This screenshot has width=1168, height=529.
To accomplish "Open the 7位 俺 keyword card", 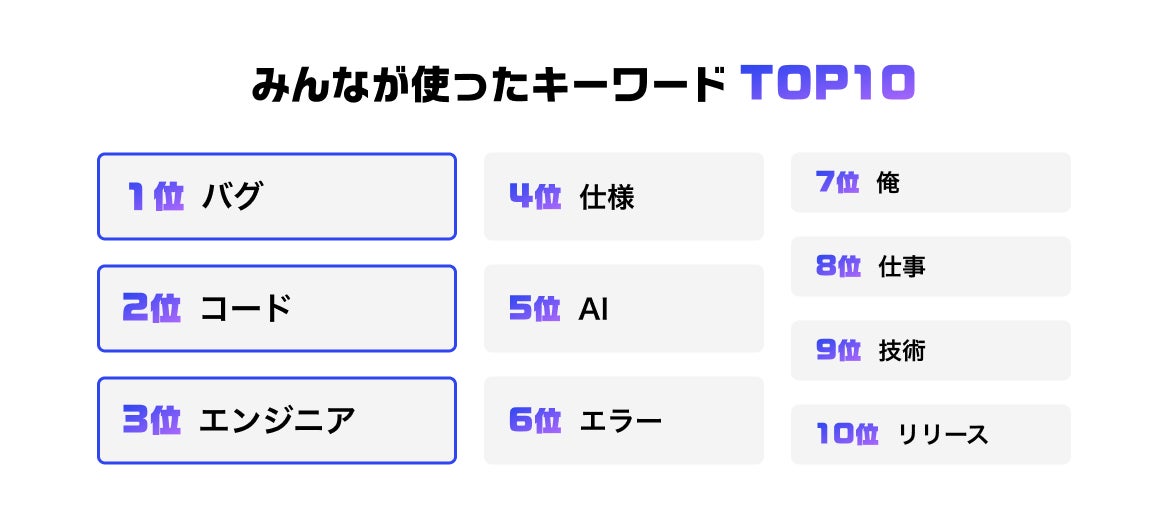I will click(x=930, y=183).
